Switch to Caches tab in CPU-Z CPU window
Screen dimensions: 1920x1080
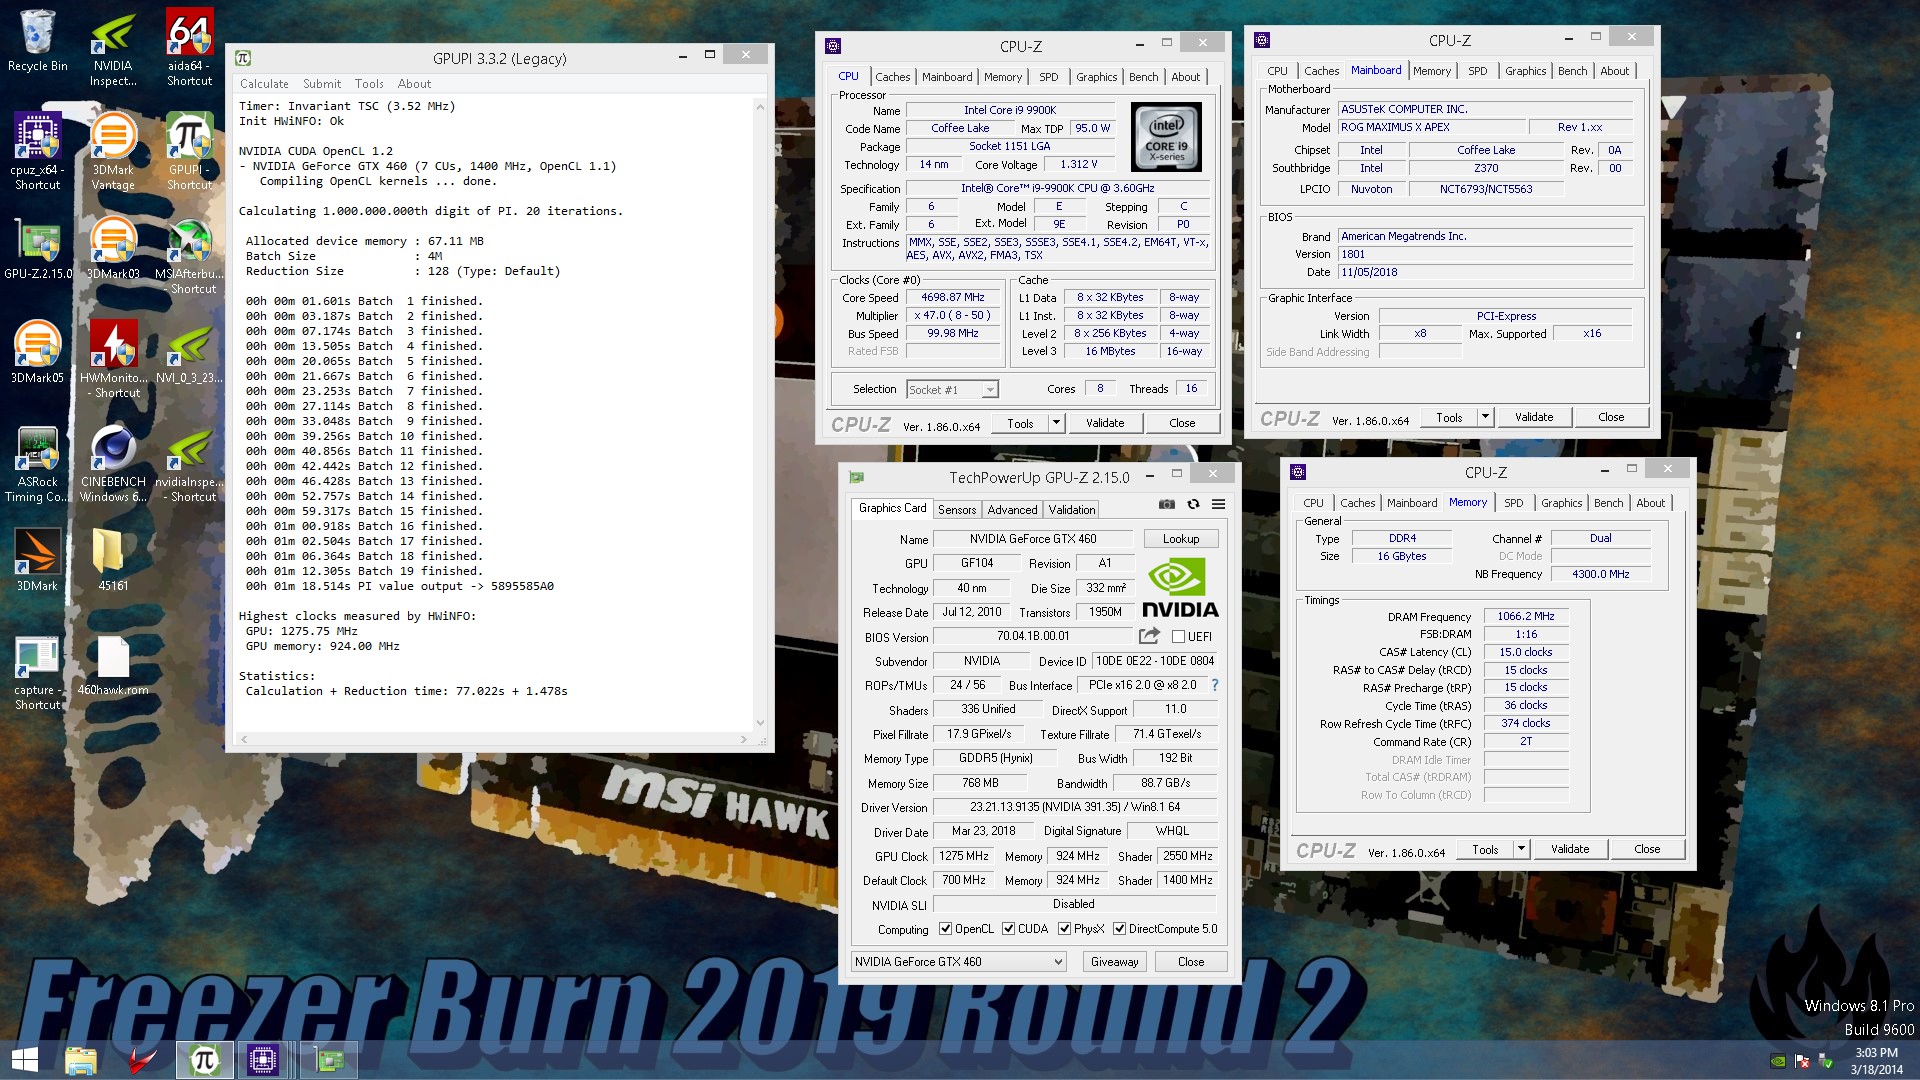pyautogui.click(x=892, y=77)
